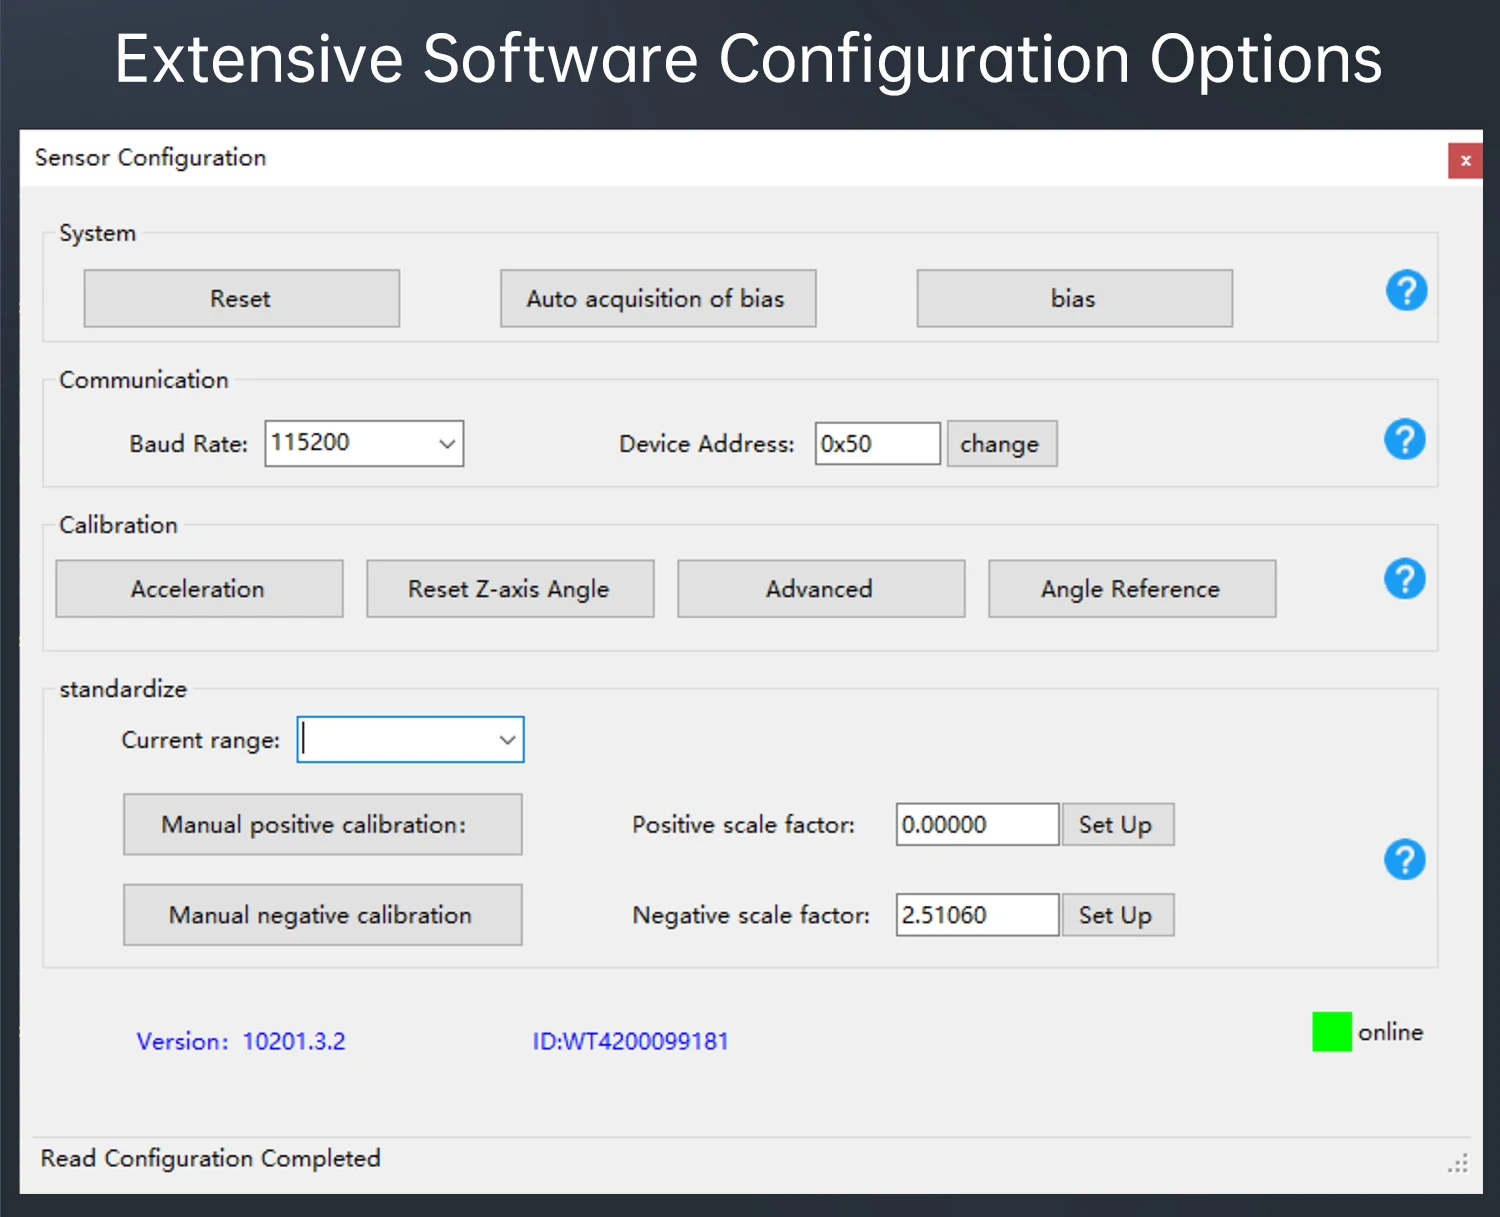
Task: Run Acceleration calibration
Action: [199, 589]
